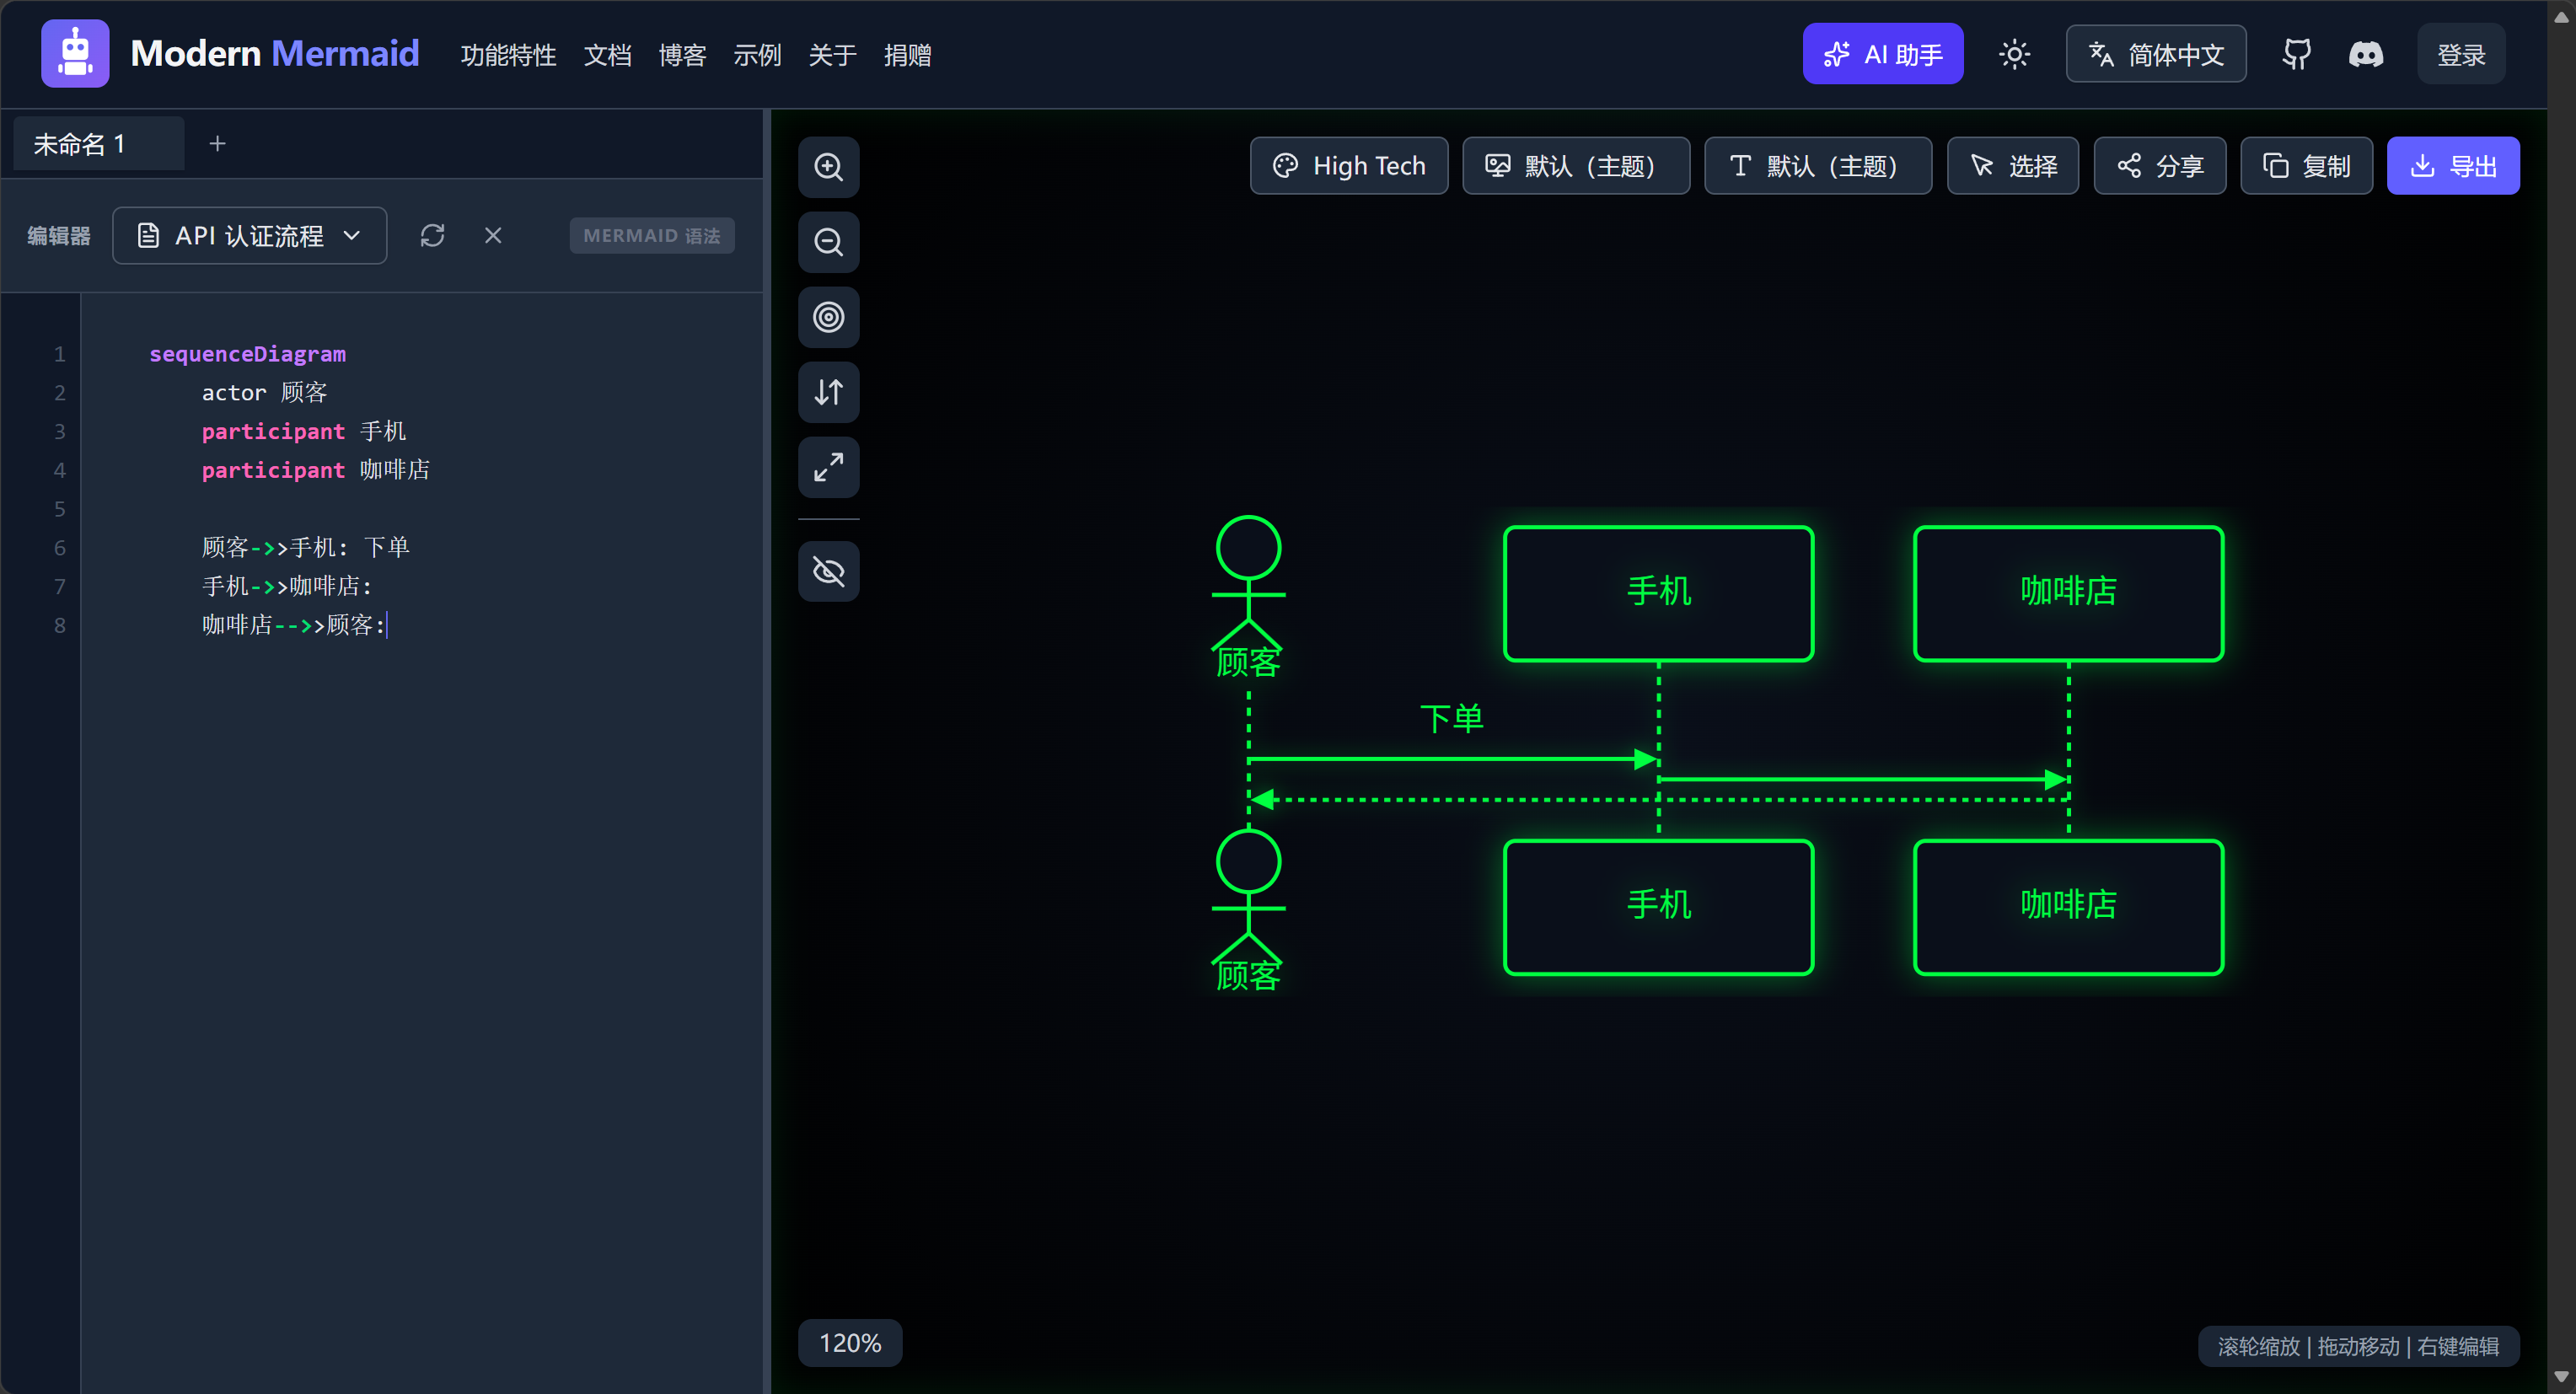The width and height of the screenshot is (2576, 1394).
Task: Click the top 手机 participant box
Action: pos(1658,592)
